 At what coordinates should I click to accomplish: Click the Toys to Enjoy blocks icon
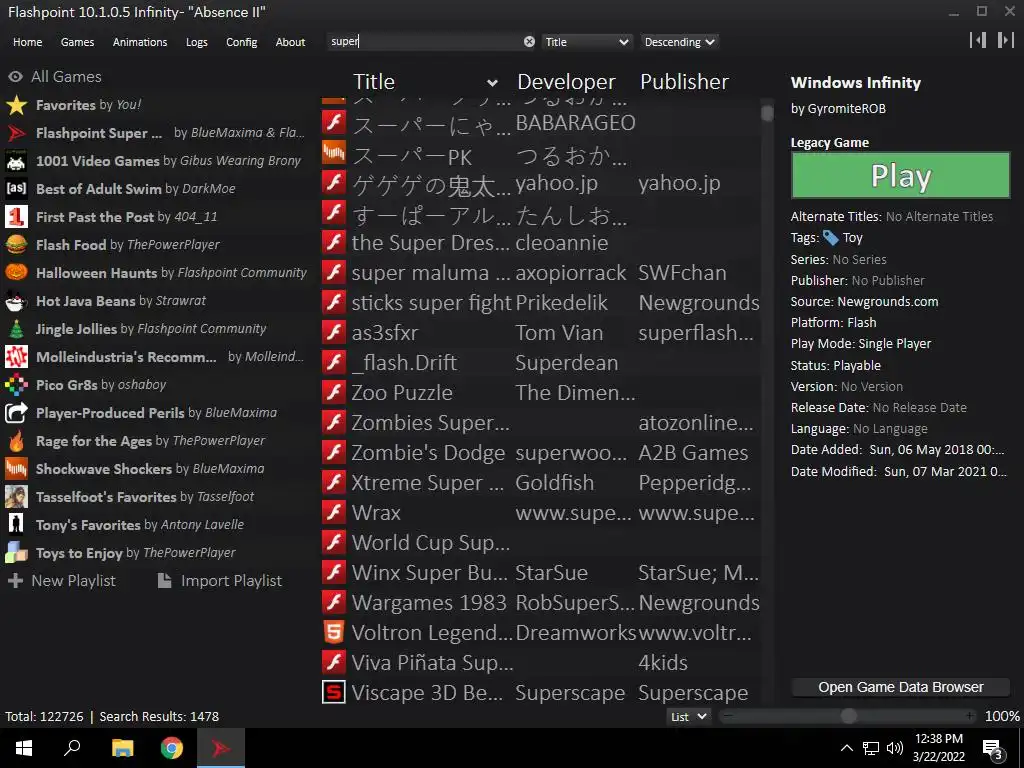pyautogui.click(x=16, y=553)
